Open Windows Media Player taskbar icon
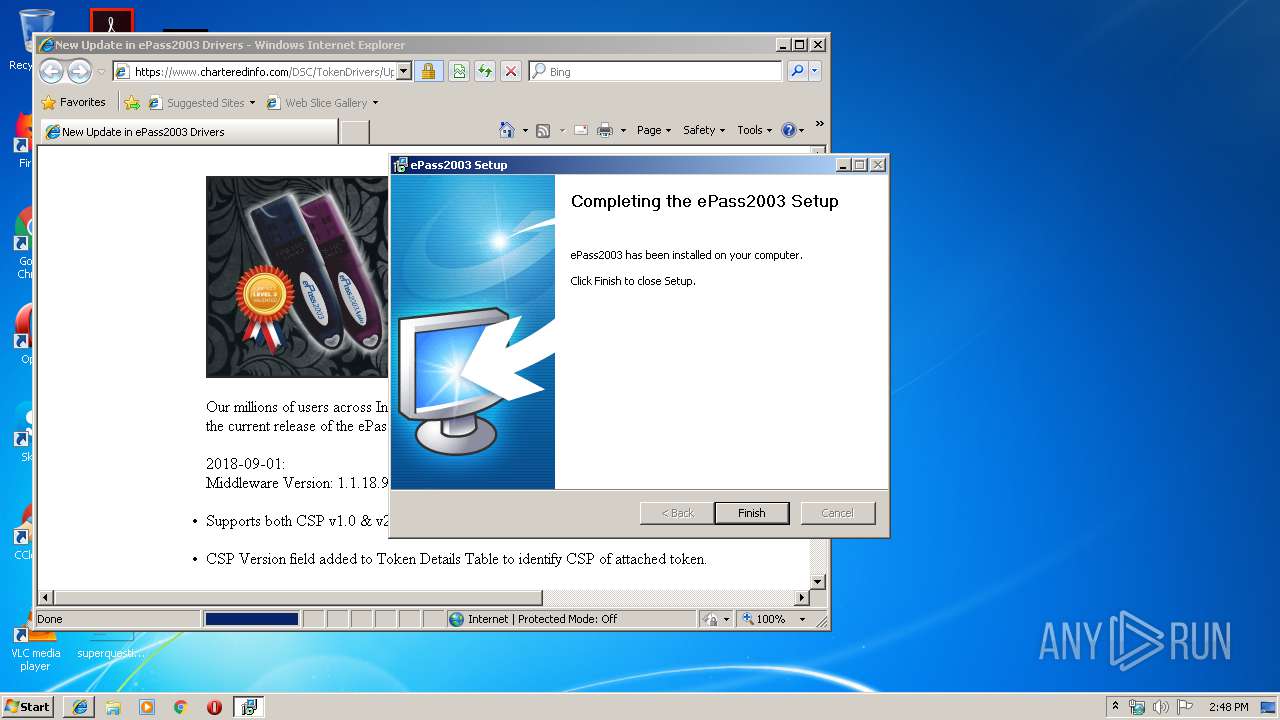 147,706
